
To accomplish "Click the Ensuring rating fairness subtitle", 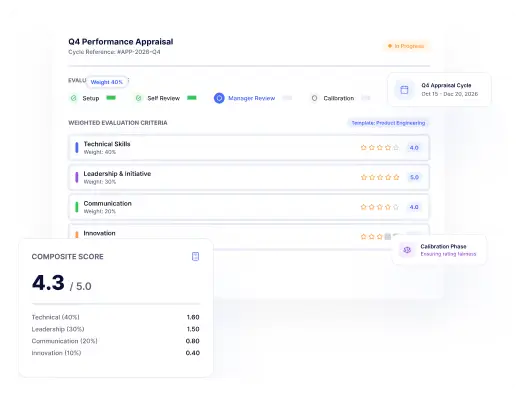I will [x=448, y=254].
